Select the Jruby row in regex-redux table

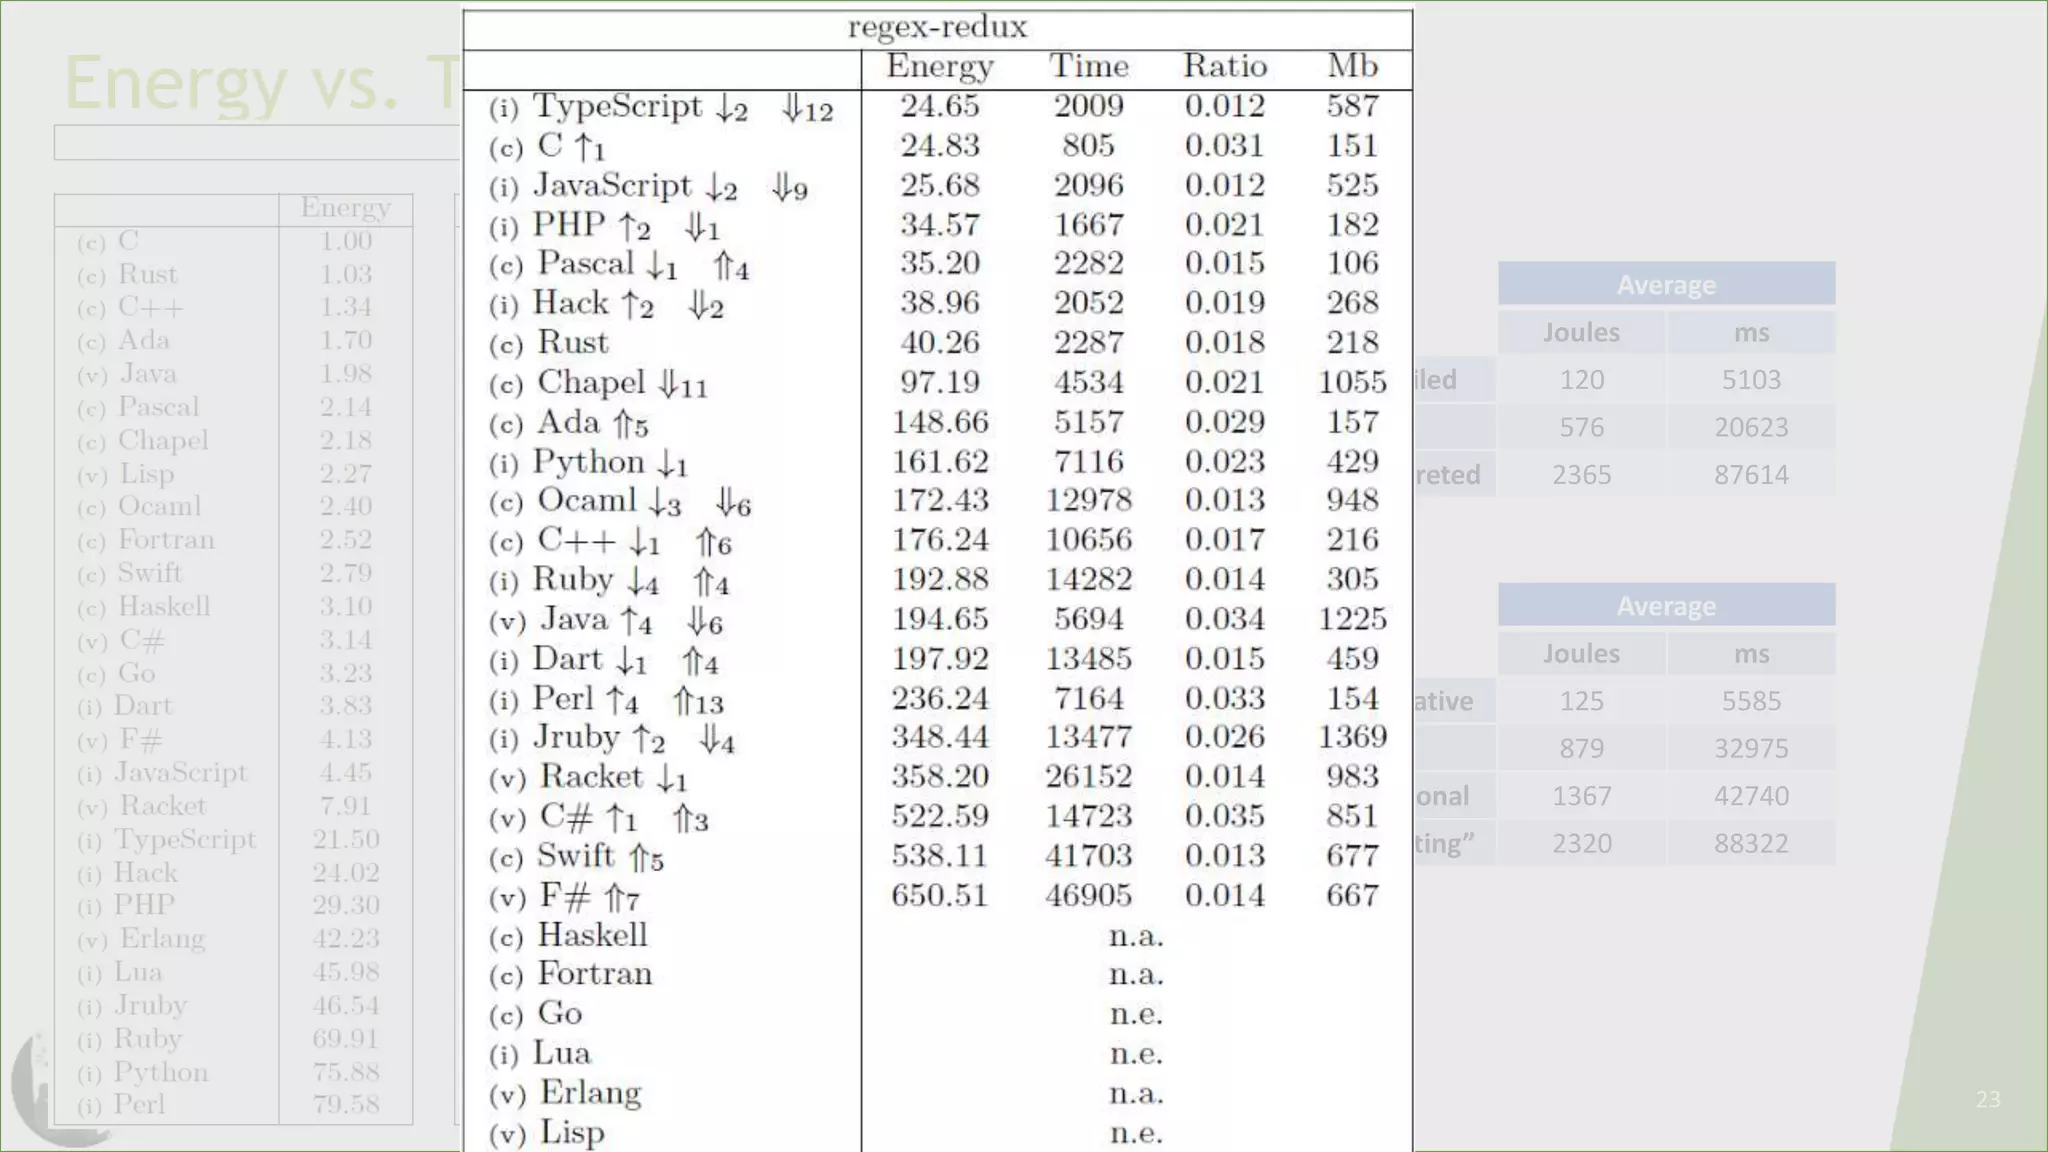click(x=937, y=738)
